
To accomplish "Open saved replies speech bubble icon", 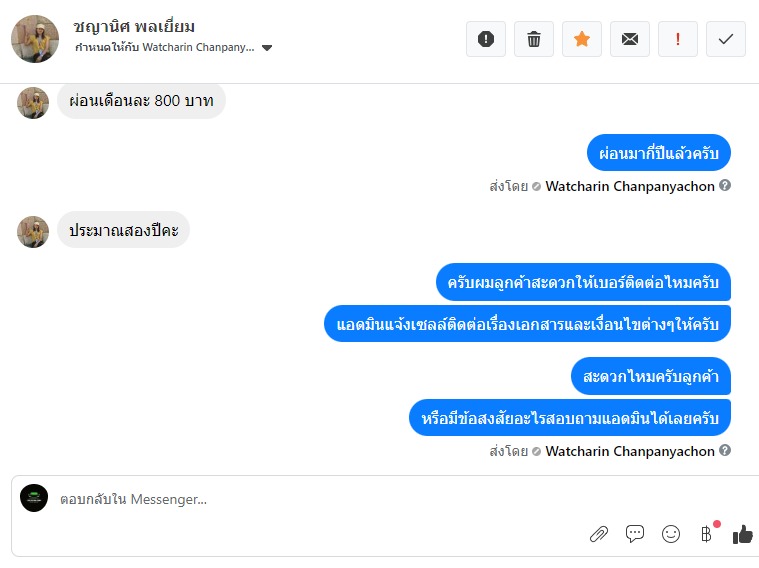I will point(635,534).
